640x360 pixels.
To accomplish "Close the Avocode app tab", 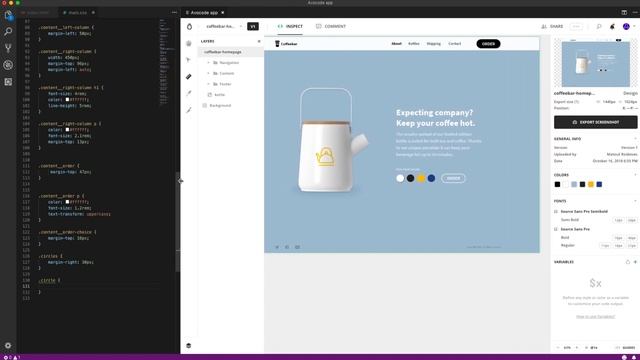I will coord(223,13).
